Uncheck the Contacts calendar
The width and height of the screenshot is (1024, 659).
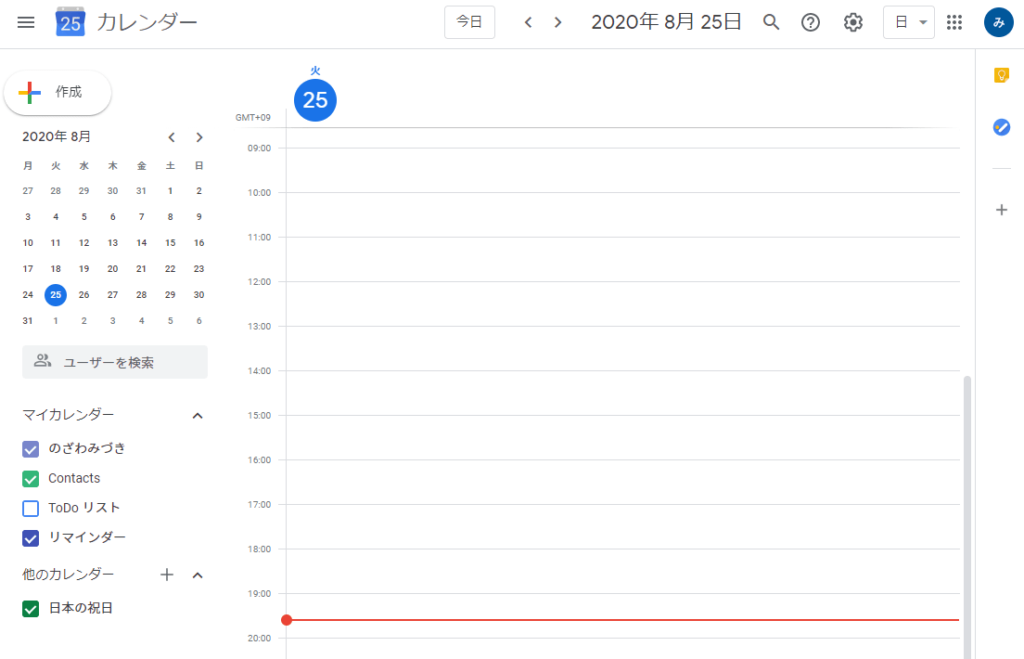click(x=30, y=479)
